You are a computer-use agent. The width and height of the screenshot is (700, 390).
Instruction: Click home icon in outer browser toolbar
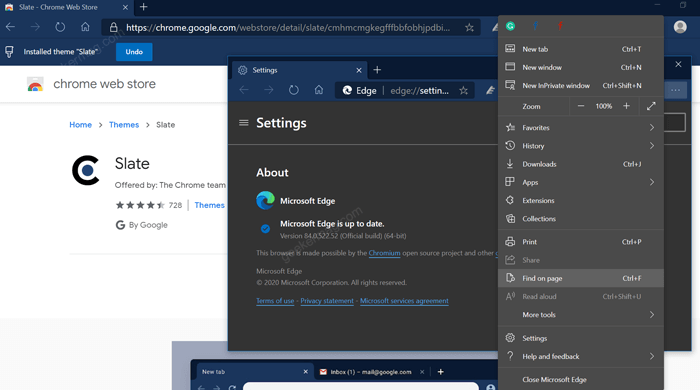(85, 27)
